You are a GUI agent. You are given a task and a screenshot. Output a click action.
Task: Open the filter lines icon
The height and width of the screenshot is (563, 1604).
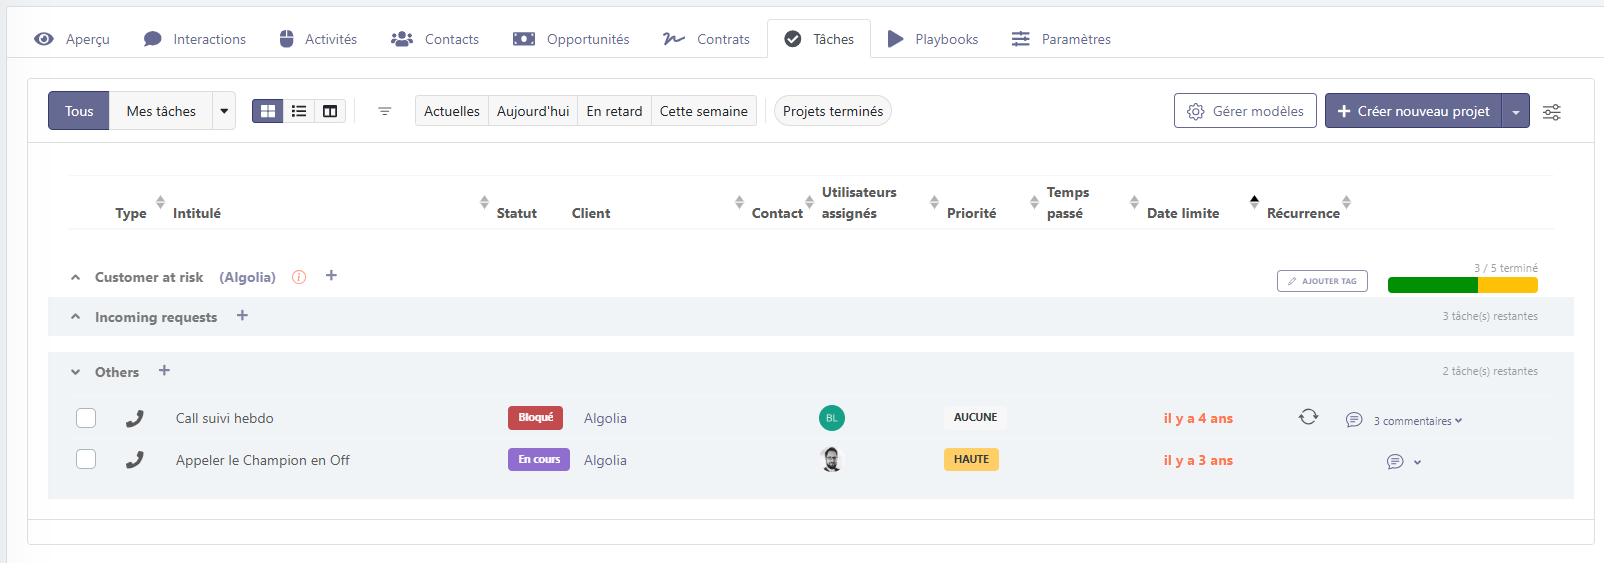tap(384, 111)
